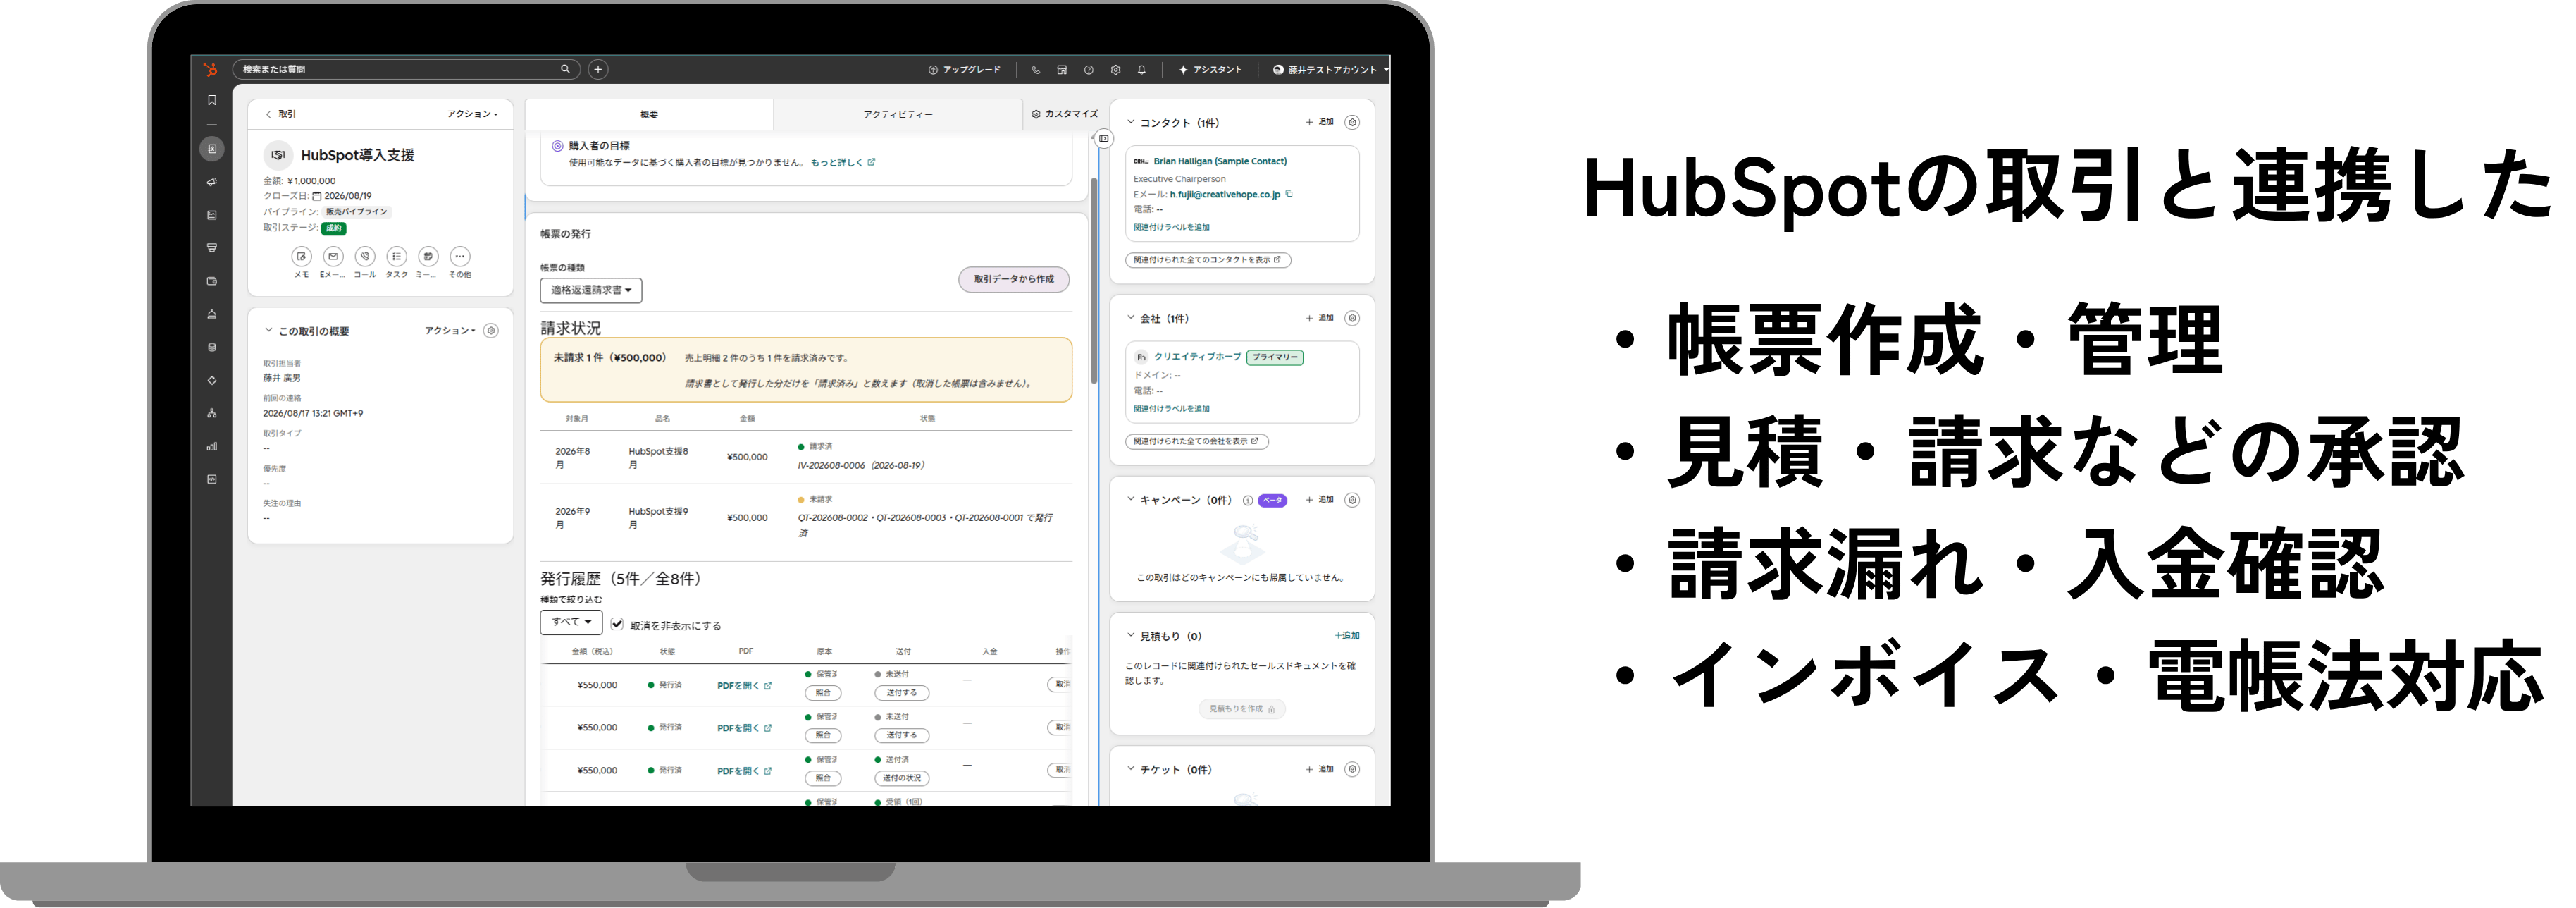Open the Brian Halligan (Sample Contact) link

point(1220,161)
